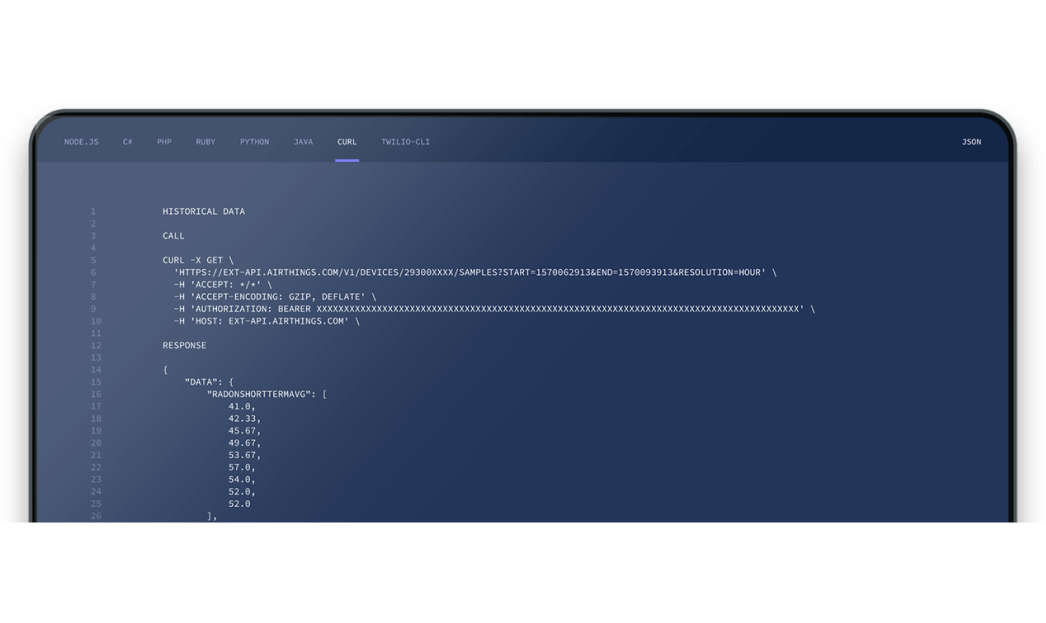Click the RESPONSE label line
The height and width of the screenshot is (623, 1046).
click(x=185, y=346)
